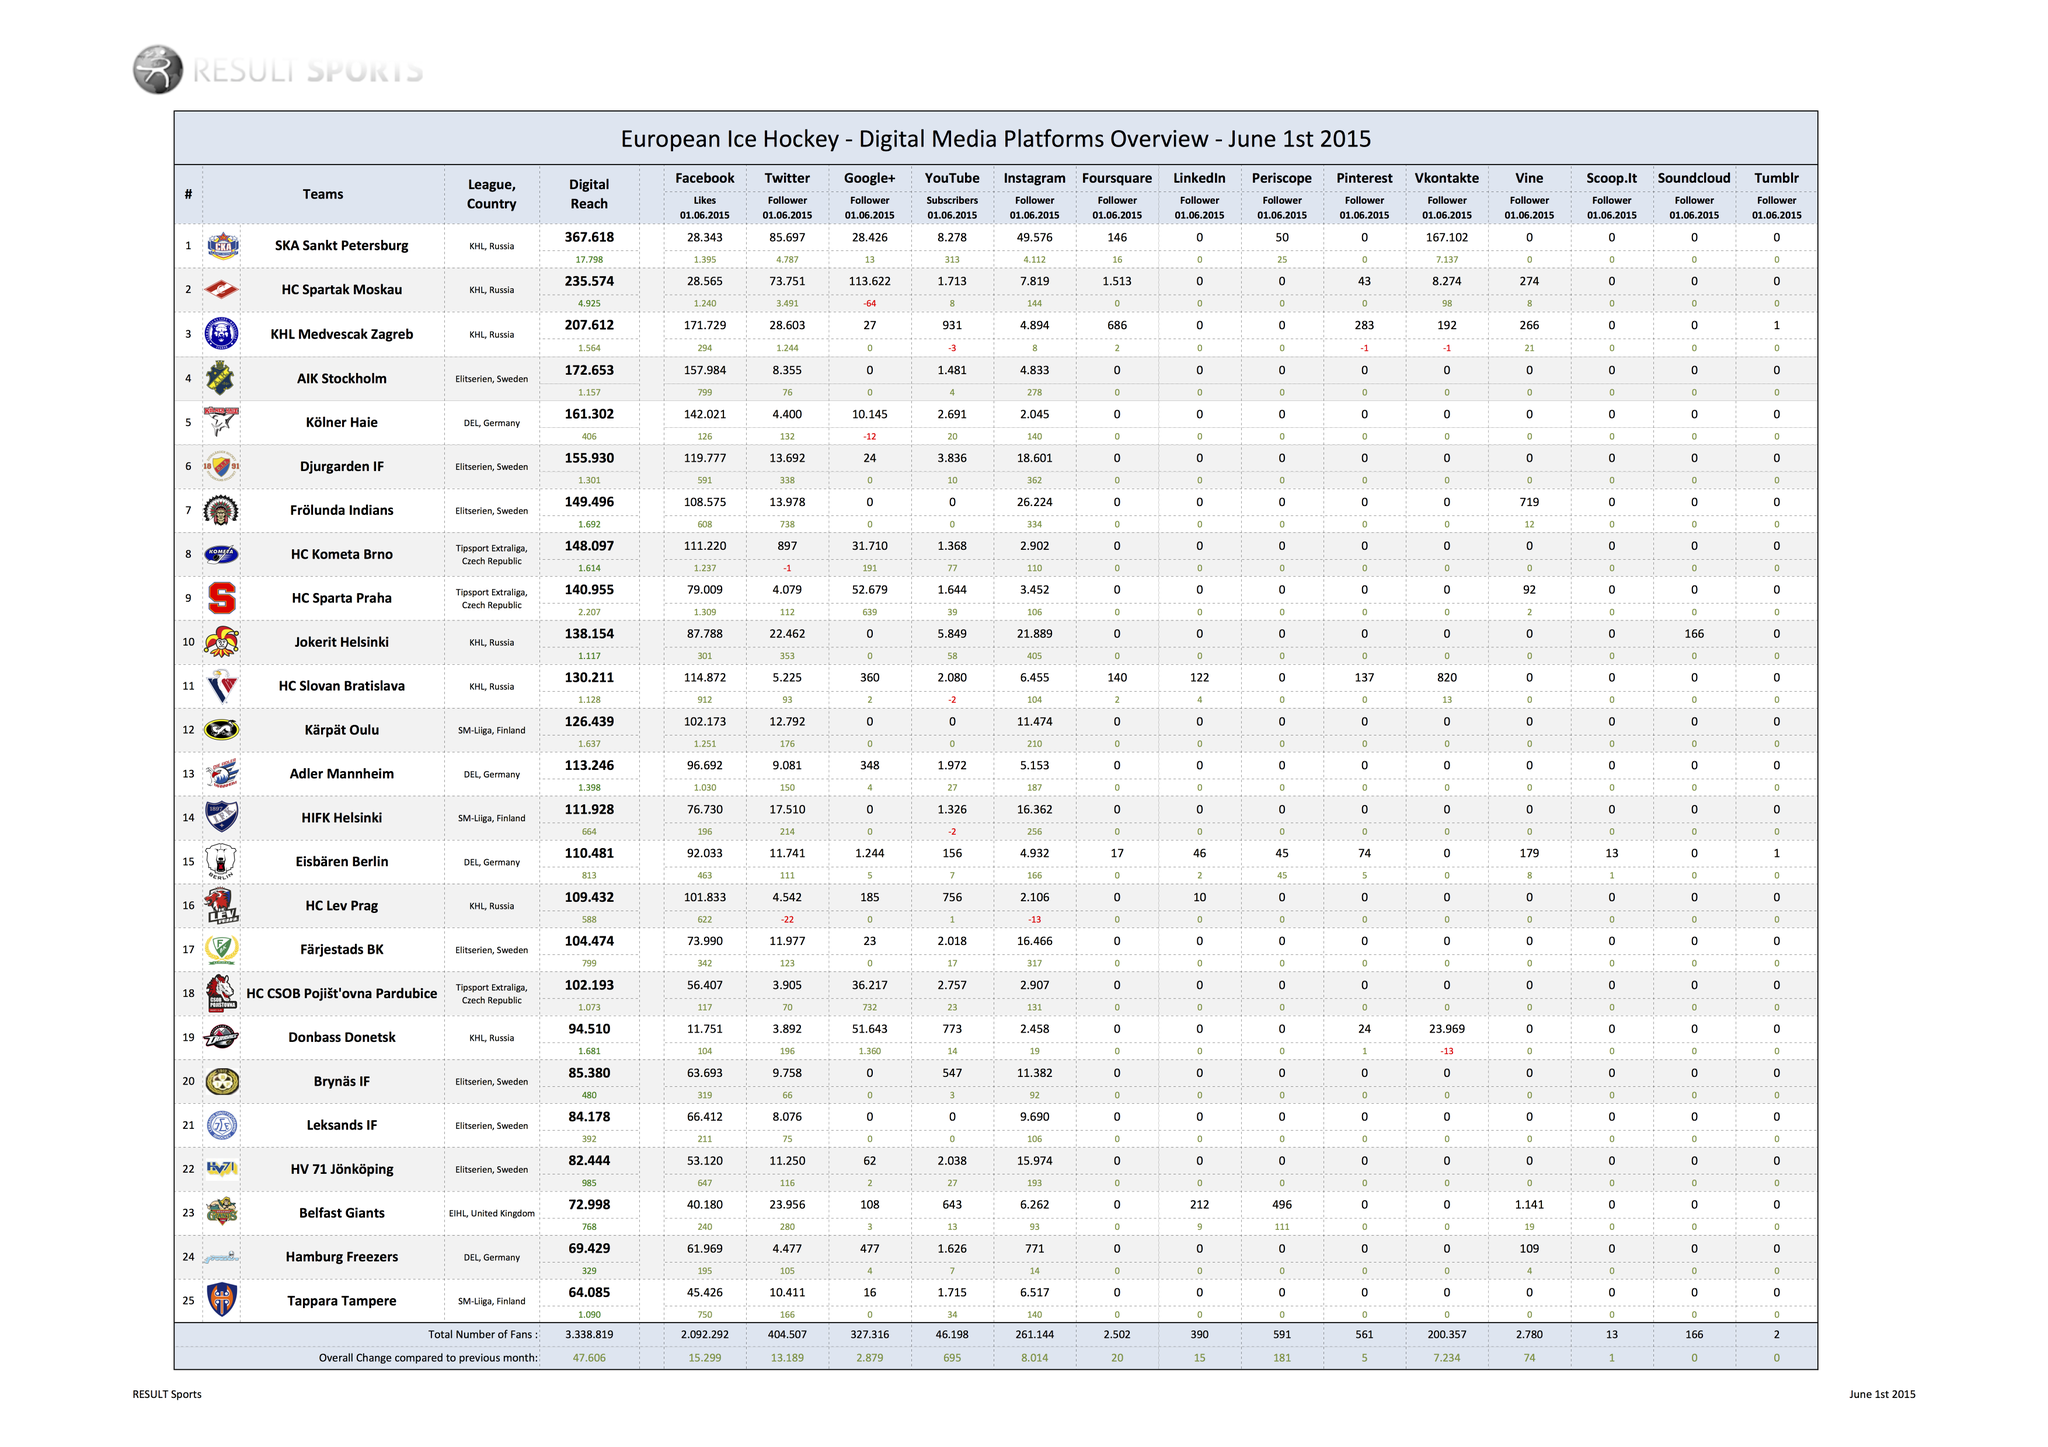
Task: Click the Donbass Donetsk team name
Action: [341, 1037]
